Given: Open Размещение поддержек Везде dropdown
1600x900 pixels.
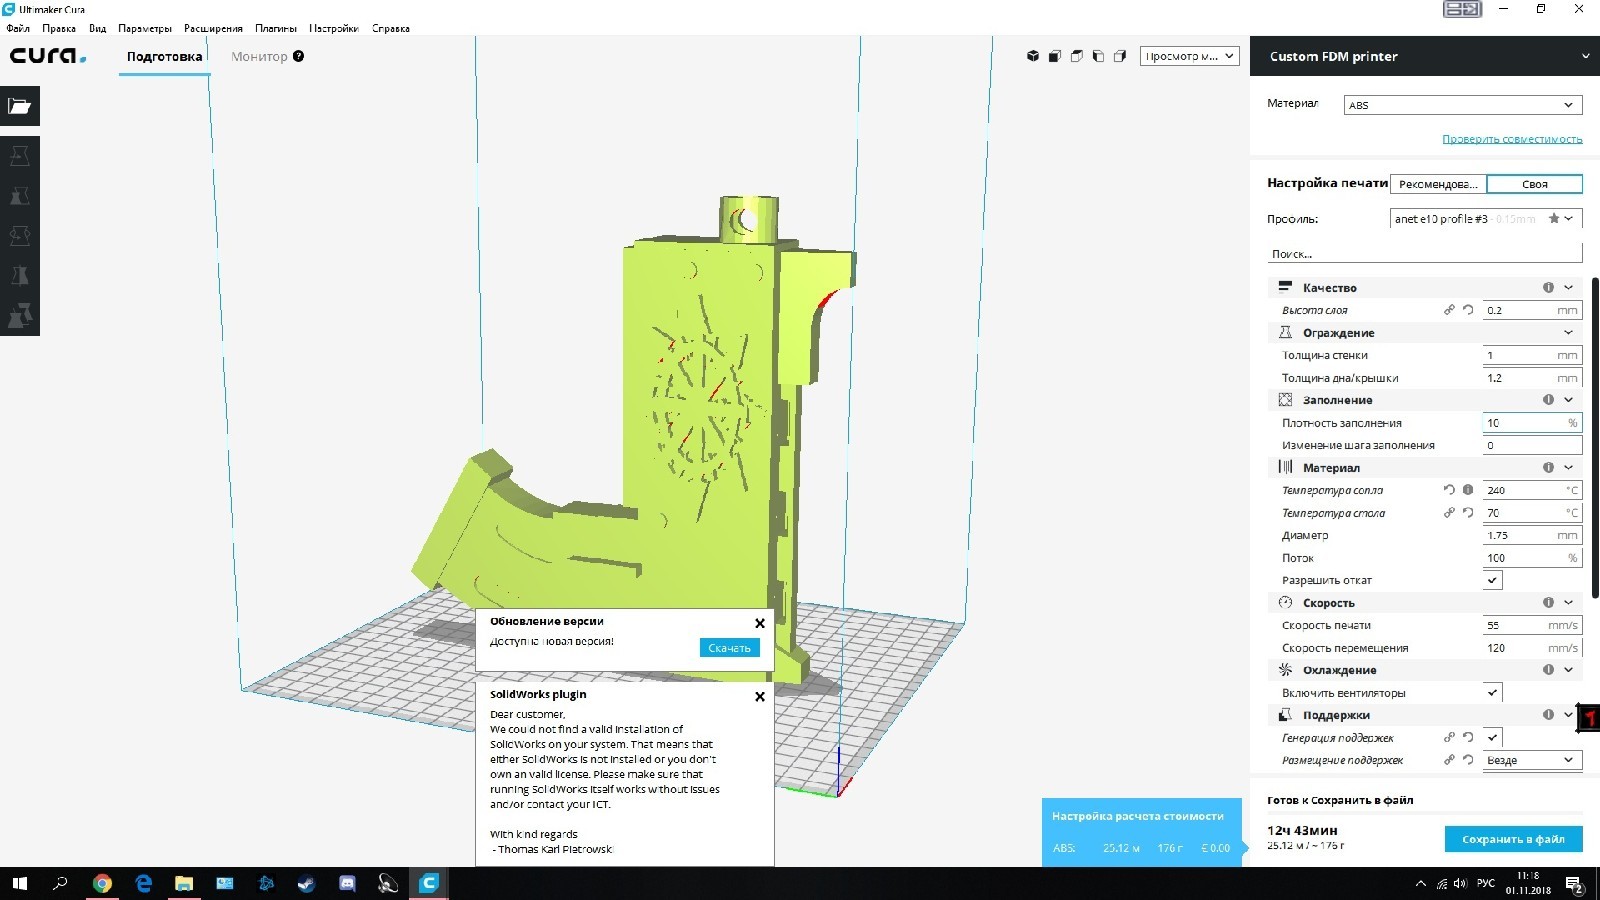Looking at the screenshot, I should (1532, 760).
